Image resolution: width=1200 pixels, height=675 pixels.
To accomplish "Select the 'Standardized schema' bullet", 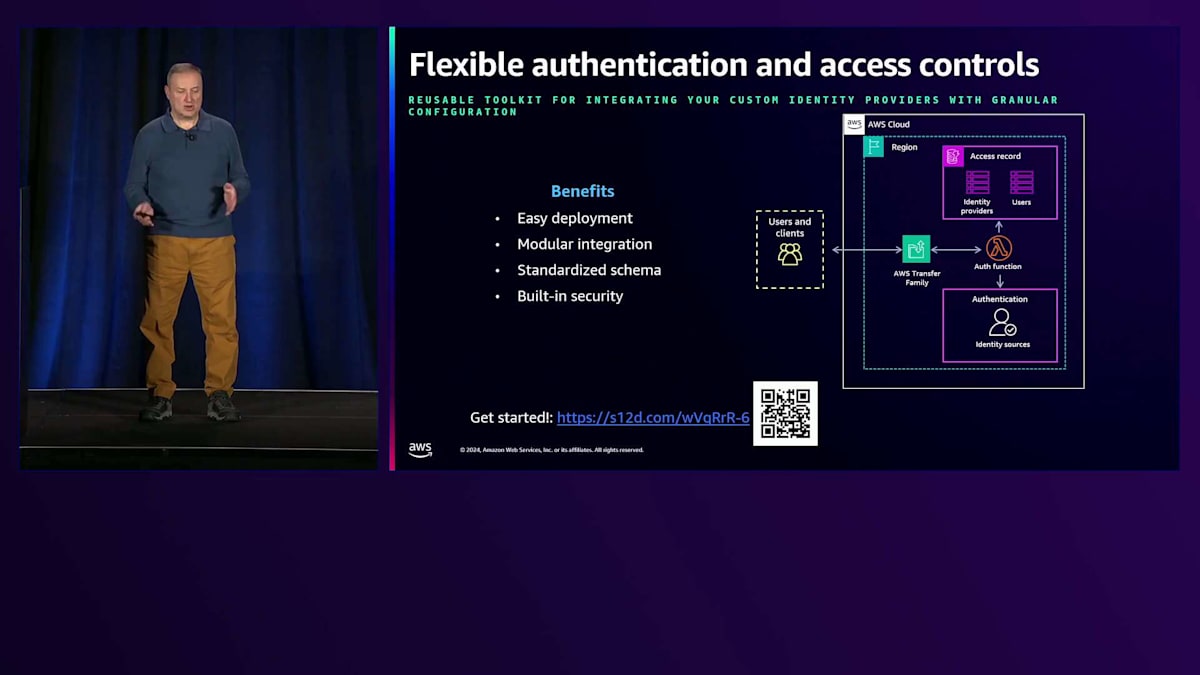I will [x=589, y=270].
